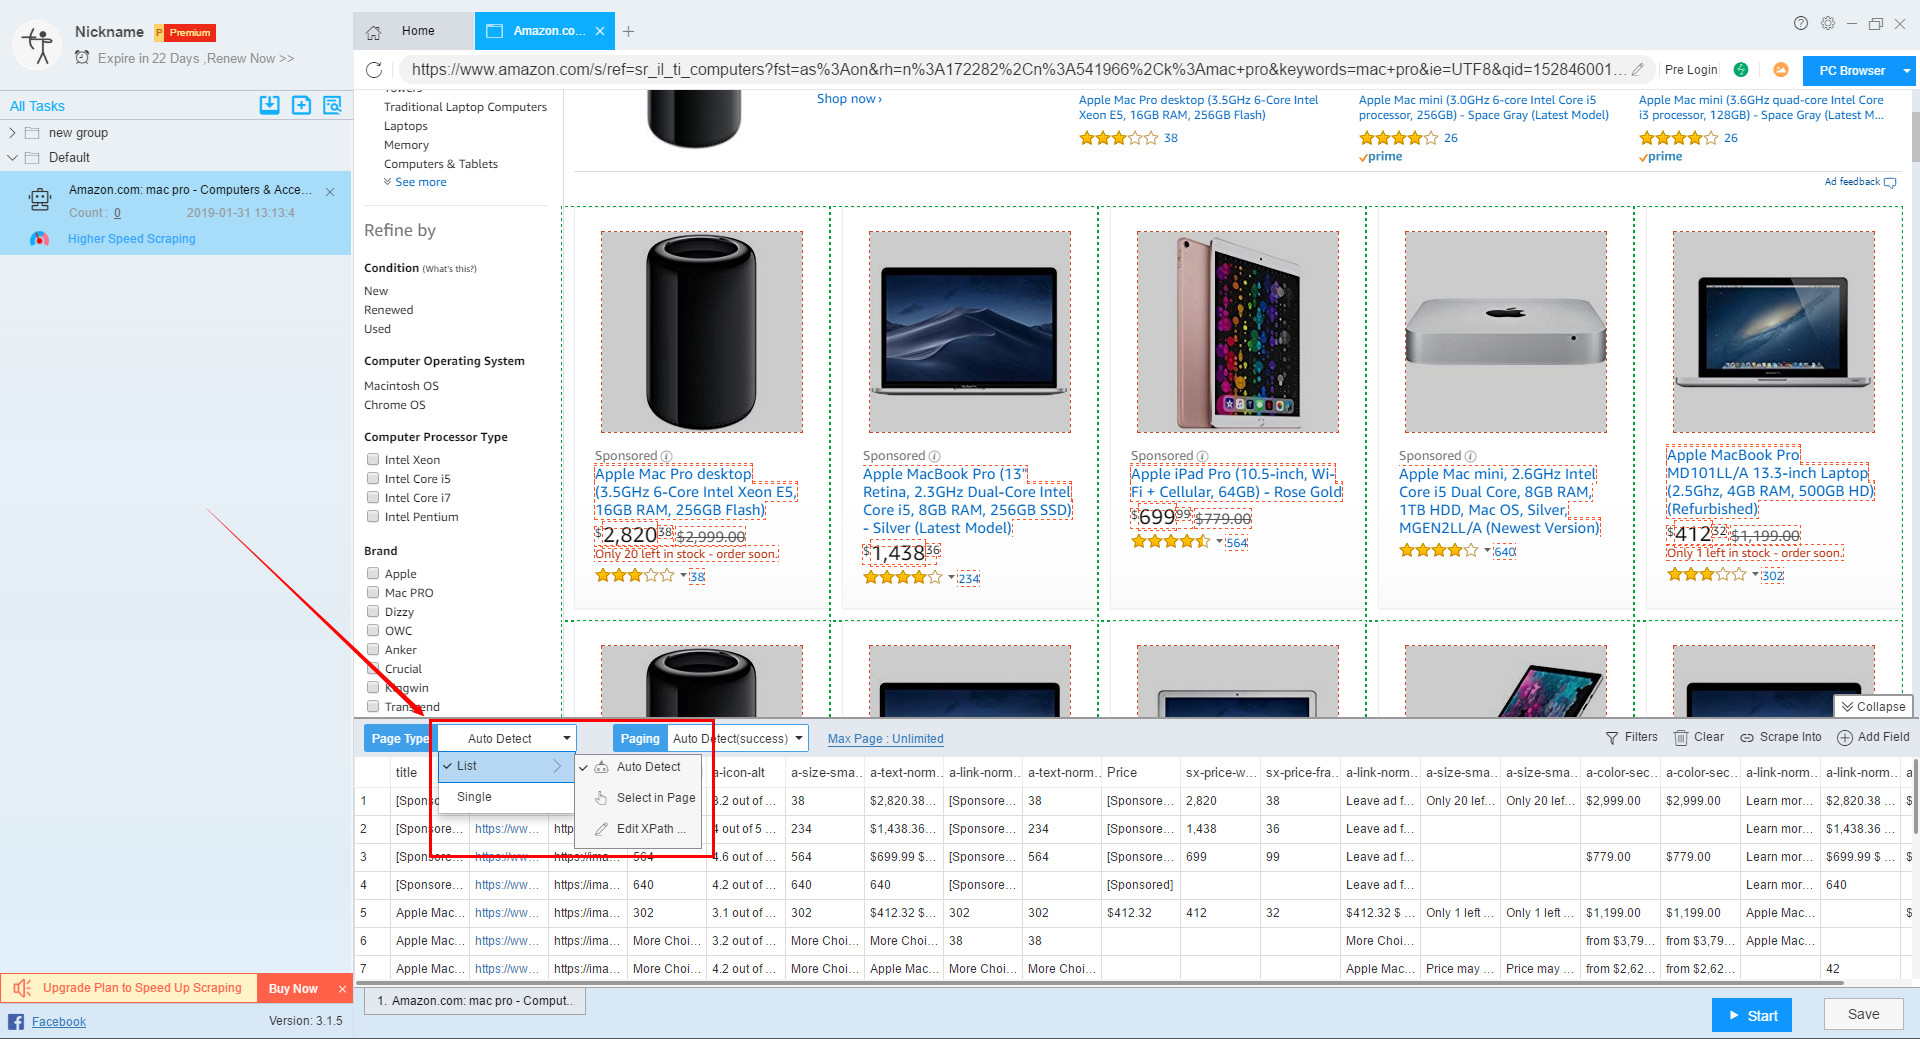Screen dimensions: 1920x1039
Task: Click the browser reload icon
Action: click(374, 70)
